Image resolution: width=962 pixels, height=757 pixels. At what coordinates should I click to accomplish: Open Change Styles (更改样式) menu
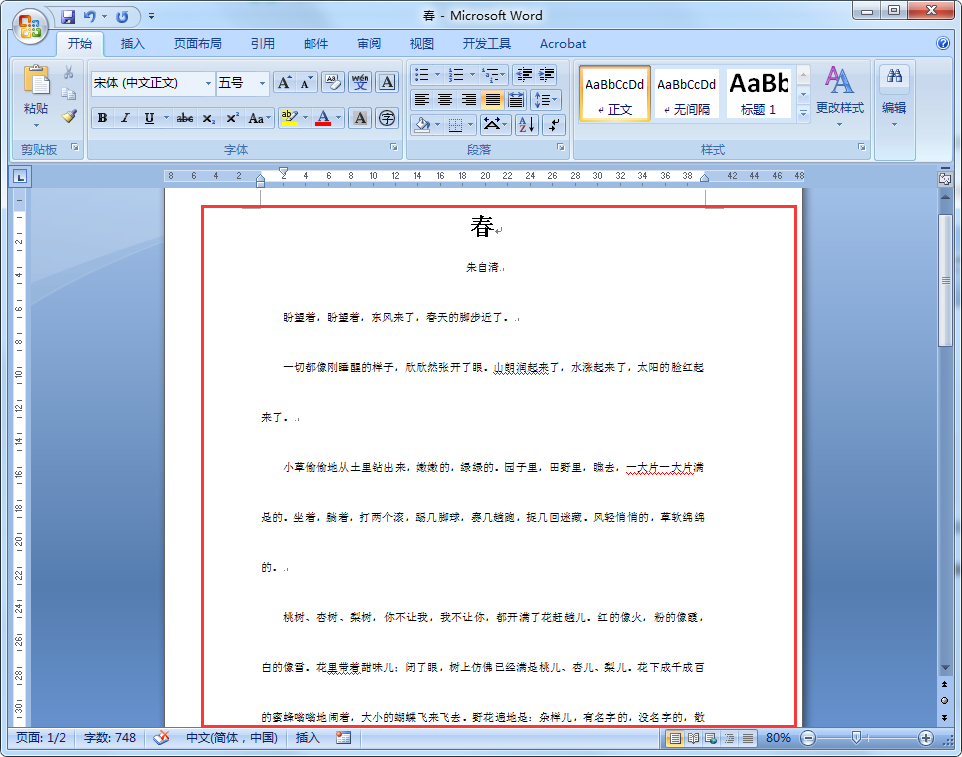click(839, 97)
